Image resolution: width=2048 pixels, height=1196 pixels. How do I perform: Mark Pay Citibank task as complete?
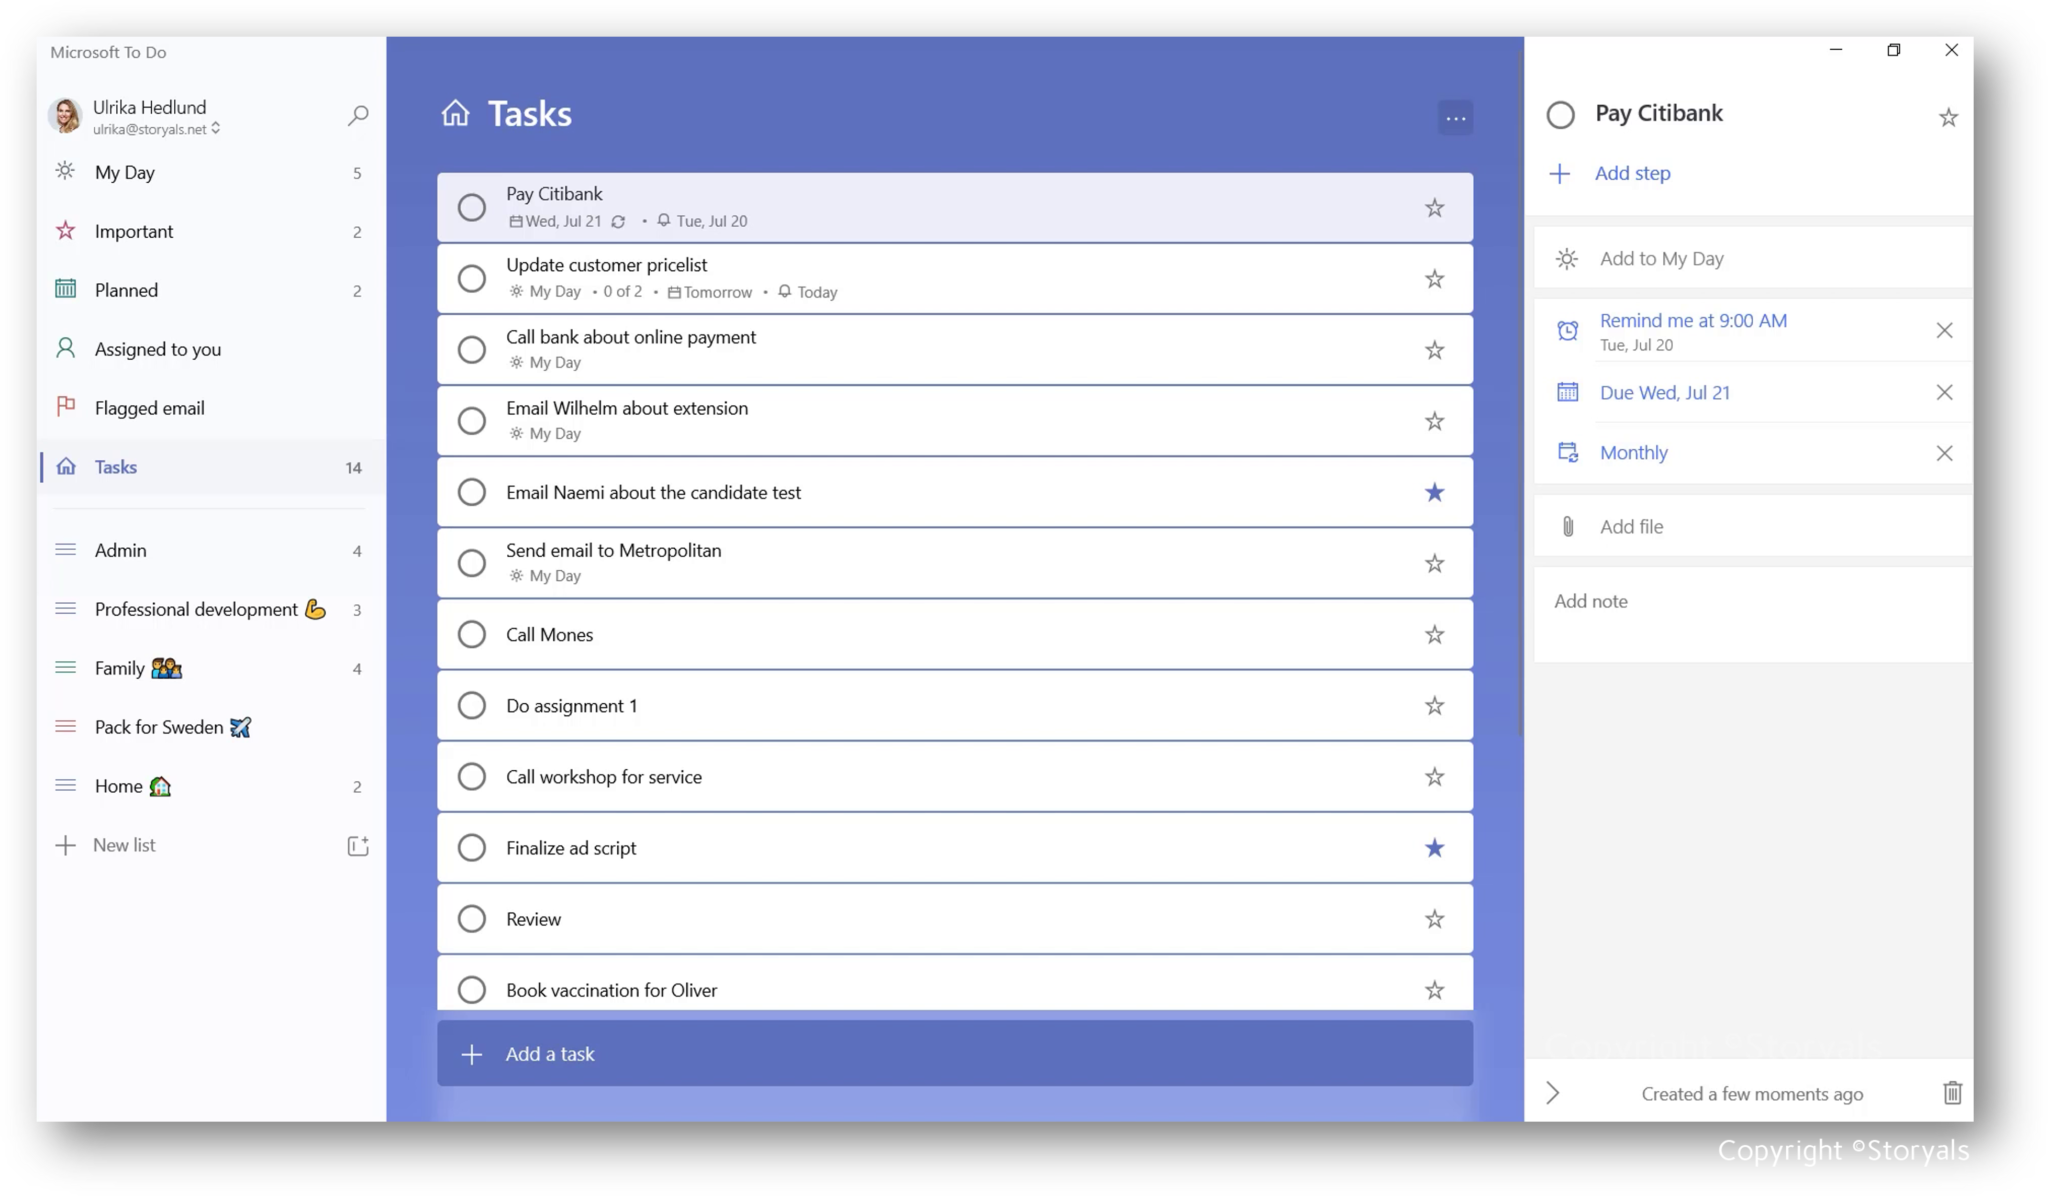coord(471,206)
